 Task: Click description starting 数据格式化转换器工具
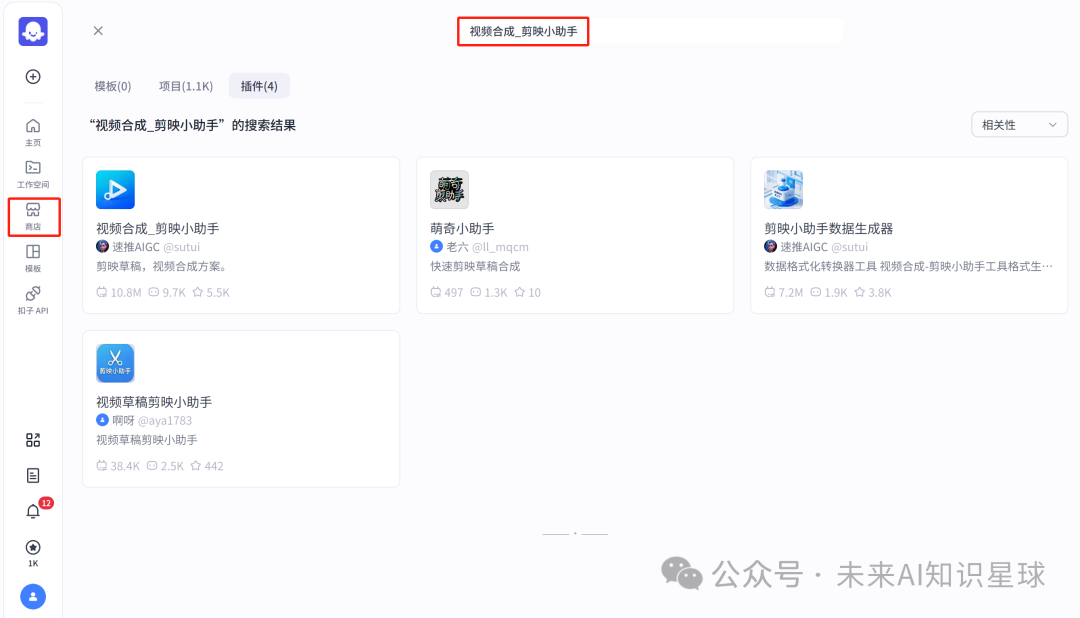coord(908,266)
